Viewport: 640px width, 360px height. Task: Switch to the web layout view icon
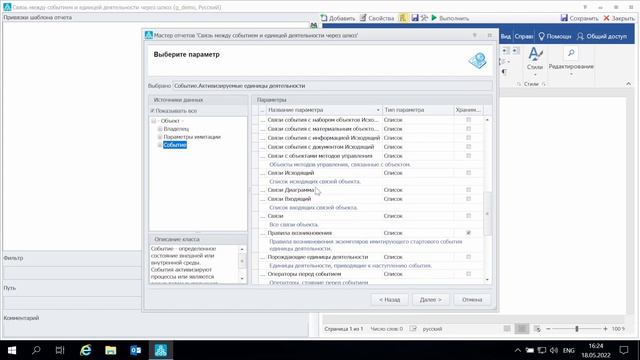pos(537,329)
